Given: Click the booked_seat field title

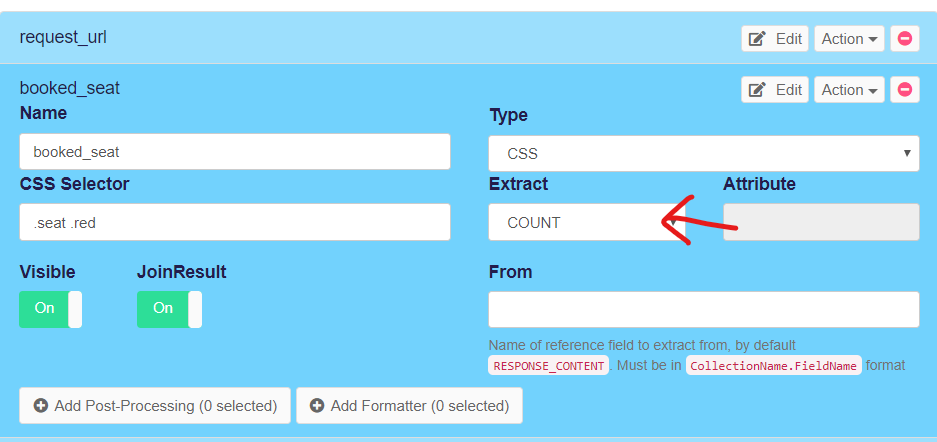Looking at the screenshot, I should coord(70,88).
